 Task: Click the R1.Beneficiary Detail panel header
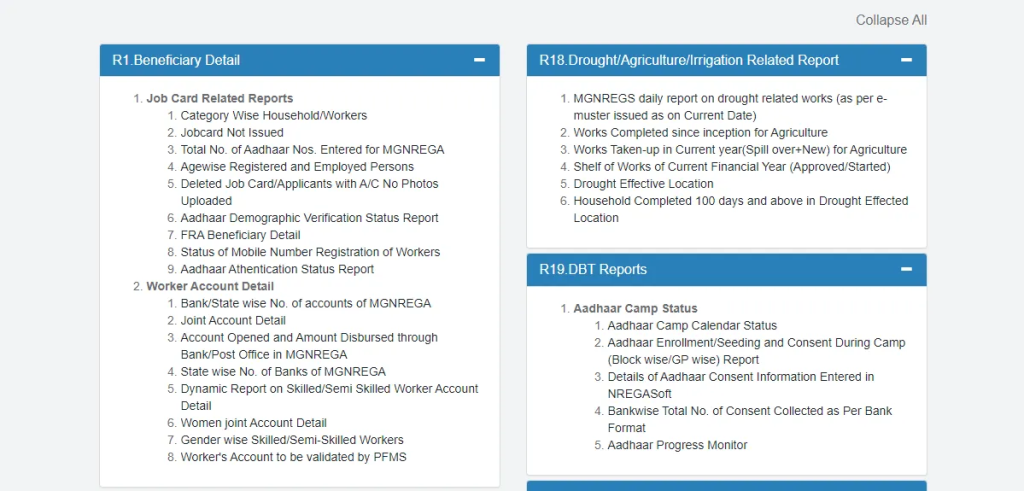300,60
